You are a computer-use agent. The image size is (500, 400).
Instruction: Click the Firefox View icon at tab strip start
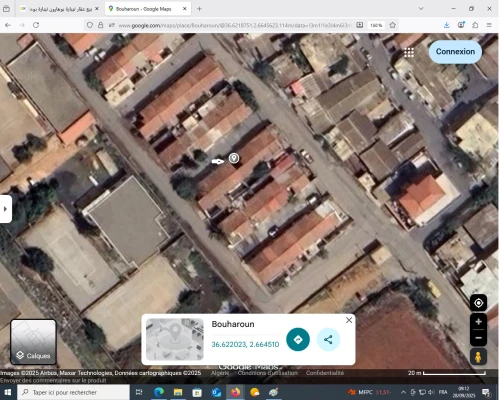[6, 9]
